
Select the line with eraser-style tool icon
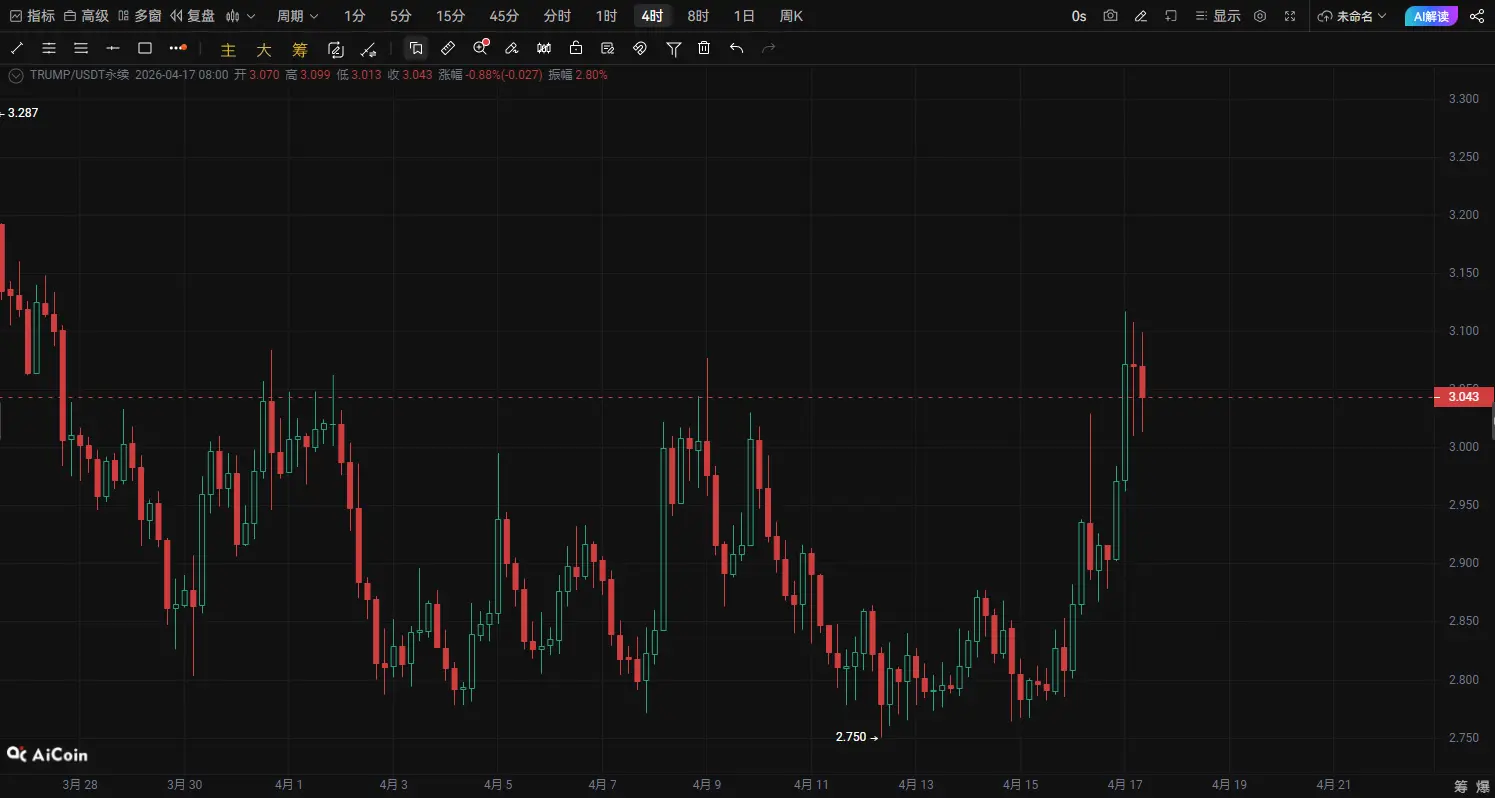click(x=368, y=49)
